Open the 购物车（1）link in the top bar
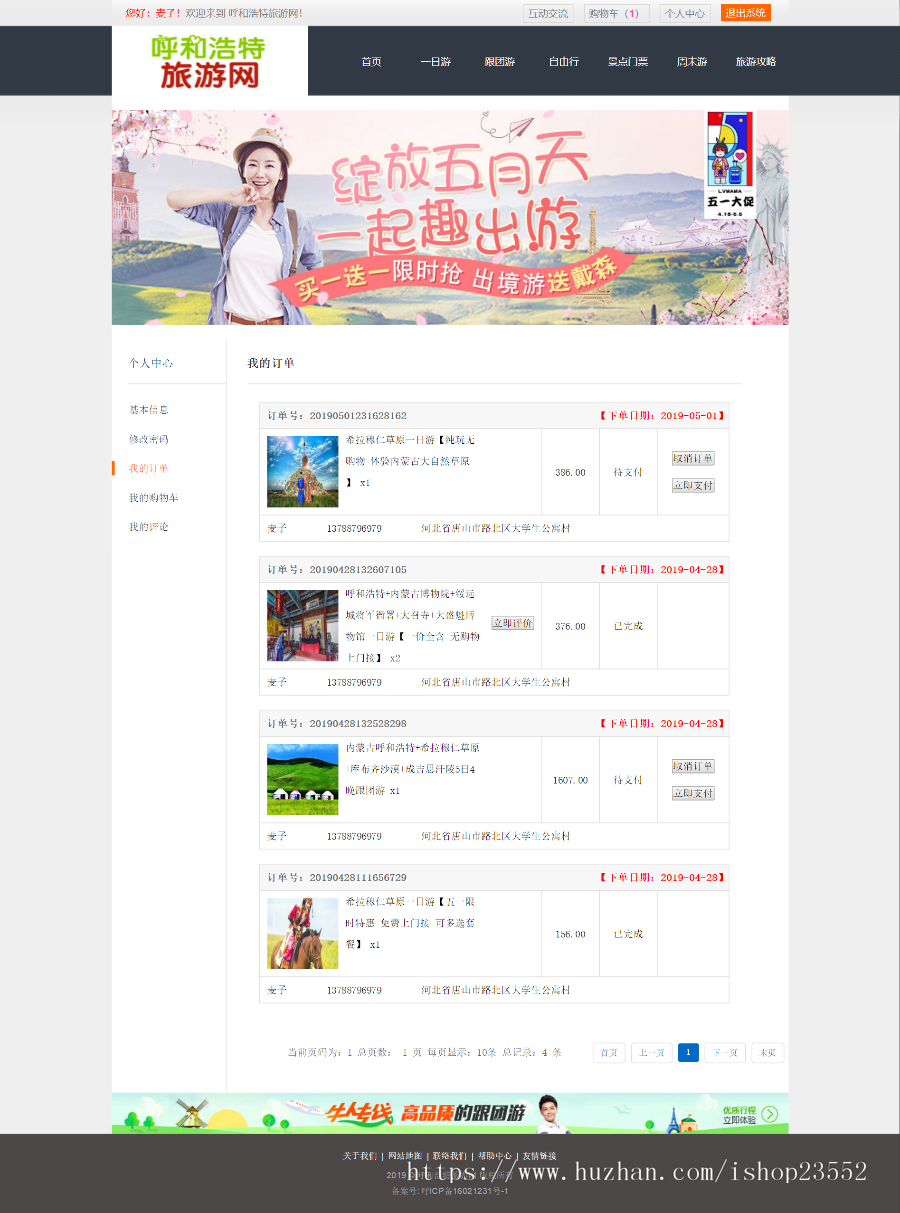Screen dimensions: 900x1213 pos(616,13)
